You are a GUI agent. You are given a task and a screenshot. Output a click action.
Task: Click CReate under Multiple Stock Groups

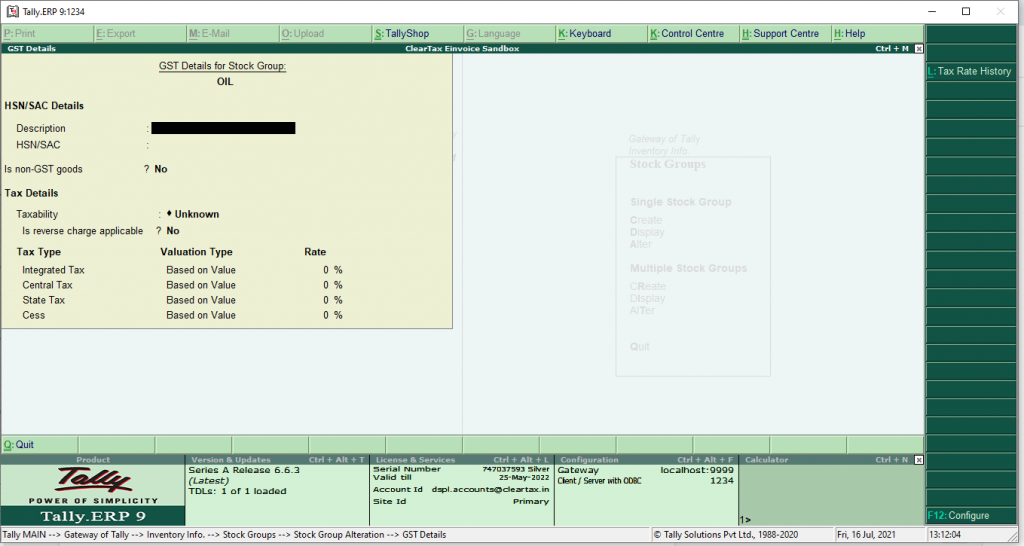pos(648,286)
